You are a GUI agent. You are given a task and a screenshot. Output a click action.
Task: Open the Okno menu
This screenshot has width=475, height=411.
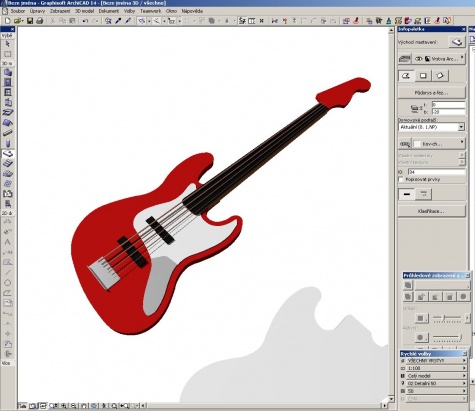click(x=171, y=11)
